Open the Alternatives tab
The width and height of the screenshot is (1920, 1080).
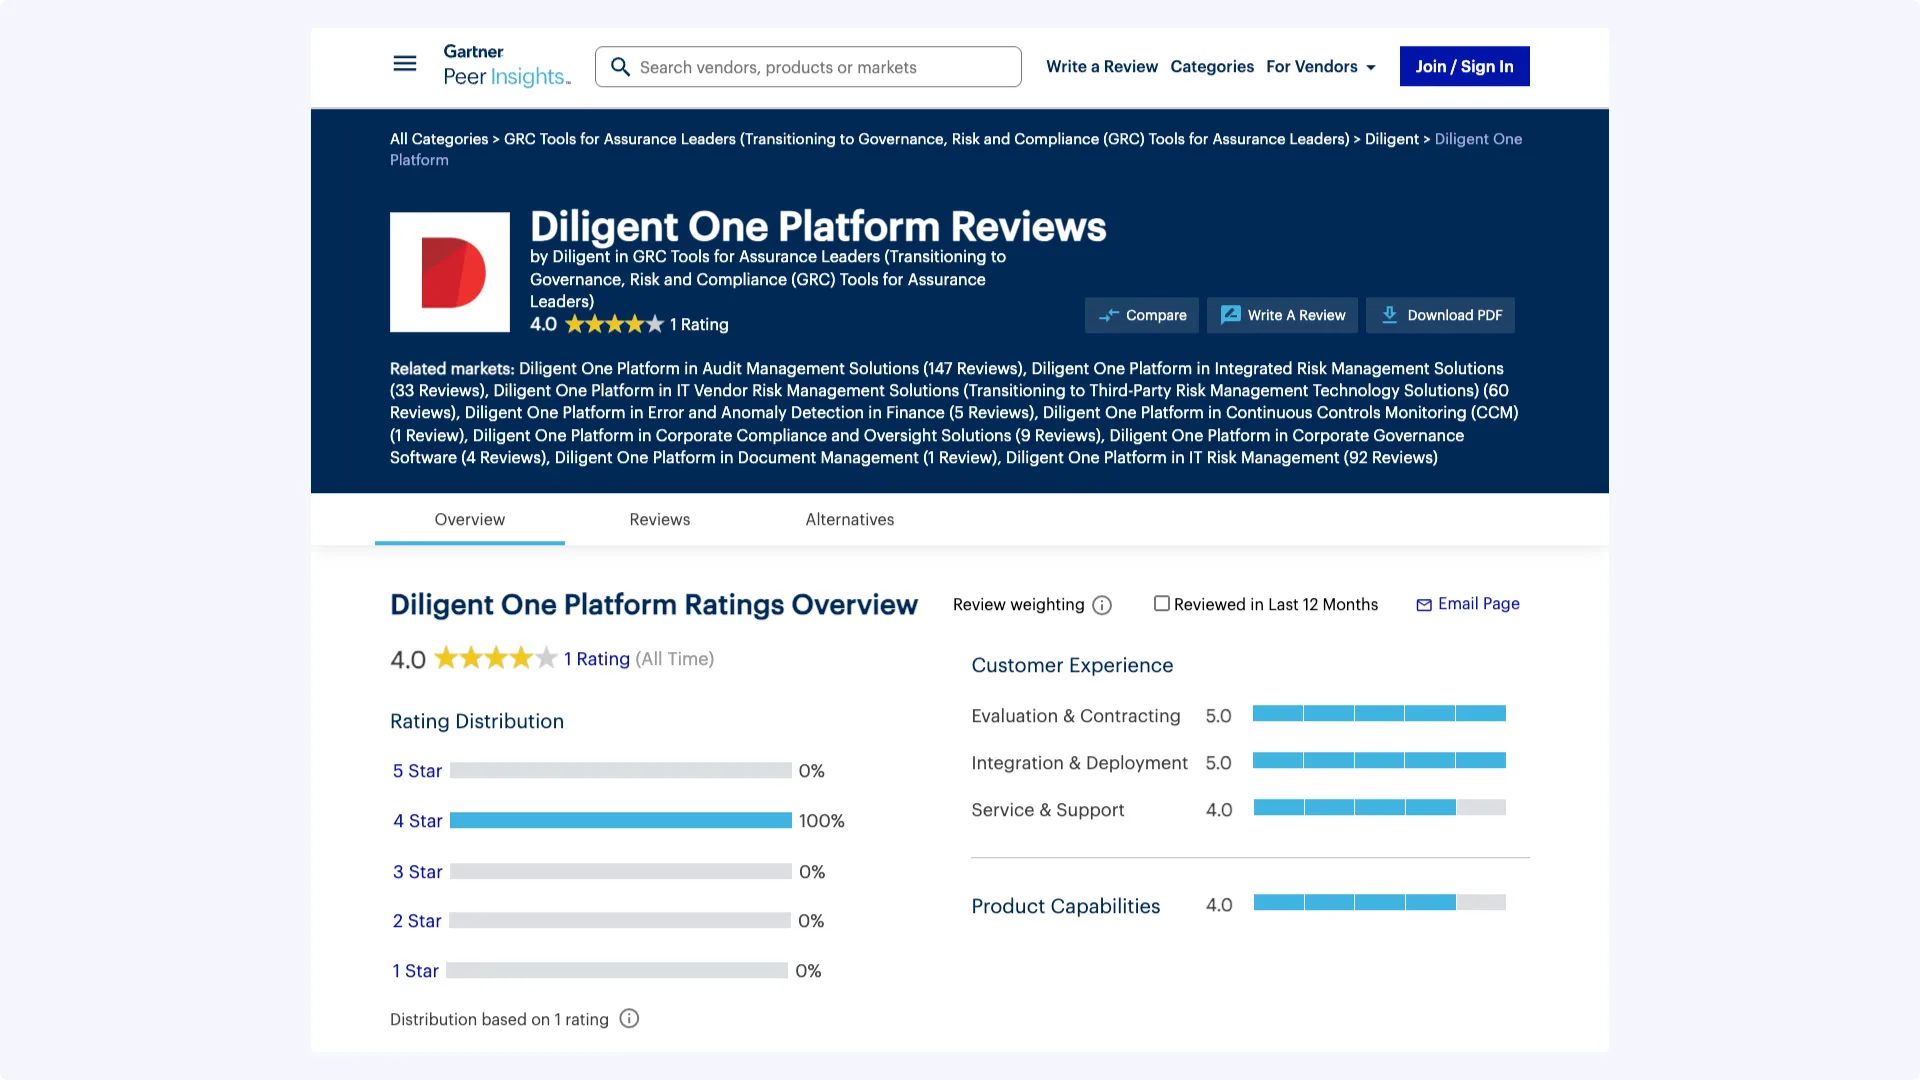coord(849,519)
